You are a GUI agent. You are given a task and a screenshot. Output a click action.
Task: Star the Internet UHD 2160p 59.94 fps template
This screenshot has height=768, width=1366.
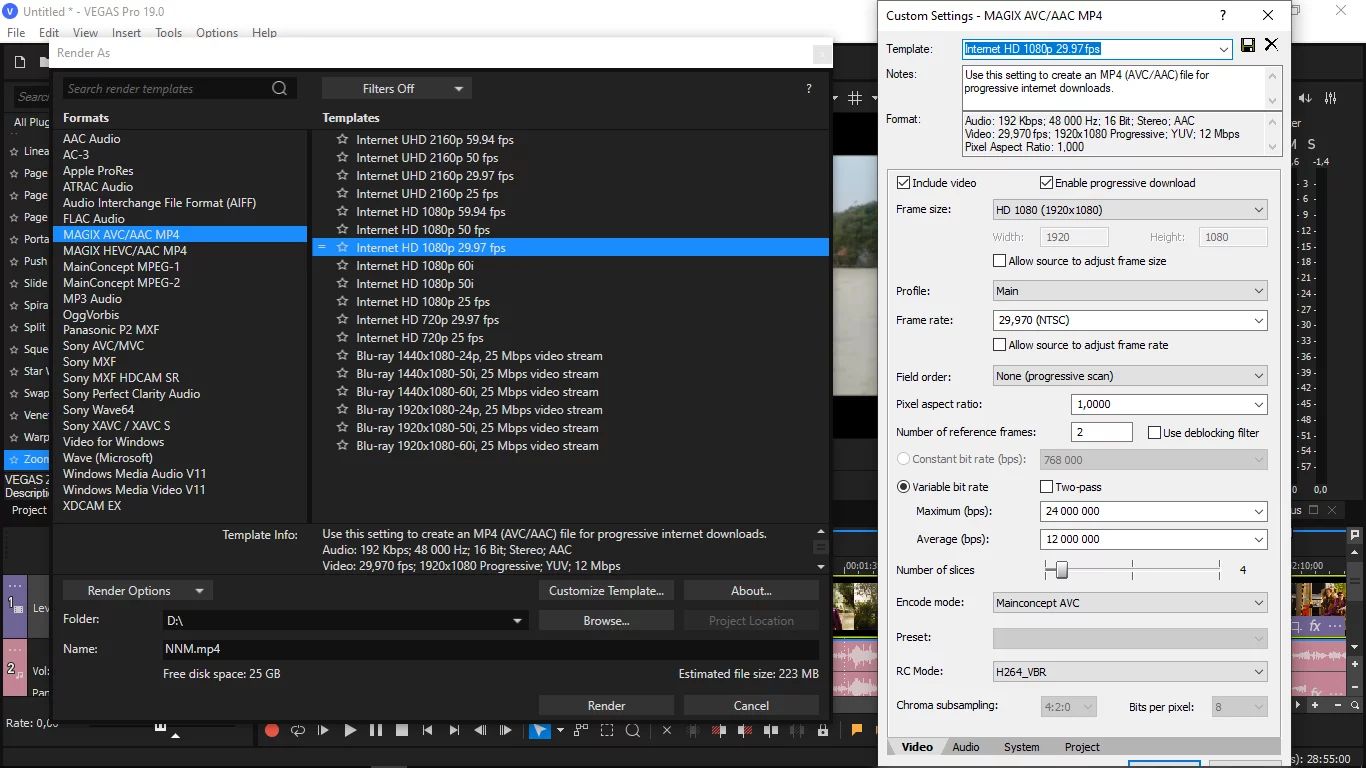click(342, 140)
